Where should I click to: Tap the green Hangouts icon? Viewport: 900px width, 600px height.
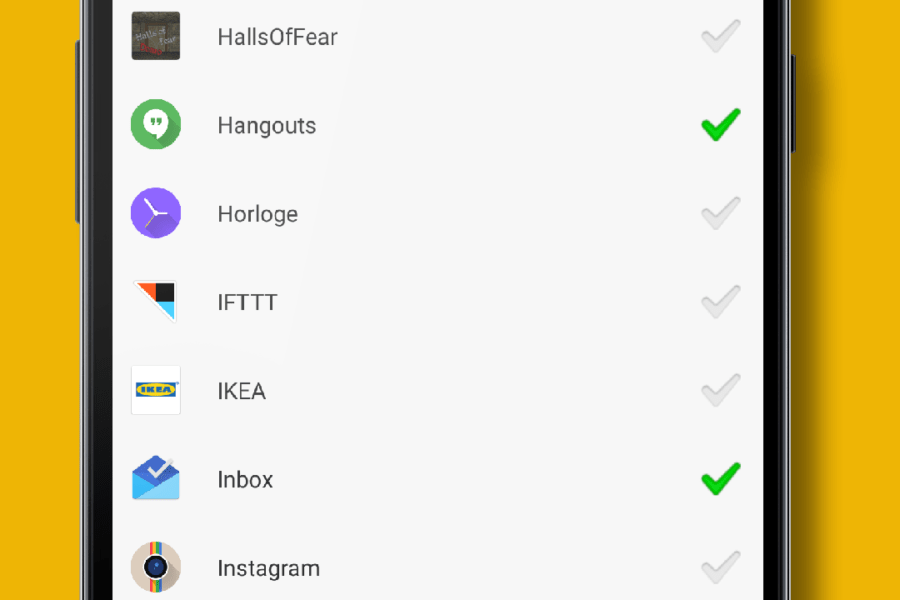pos(156,124)
